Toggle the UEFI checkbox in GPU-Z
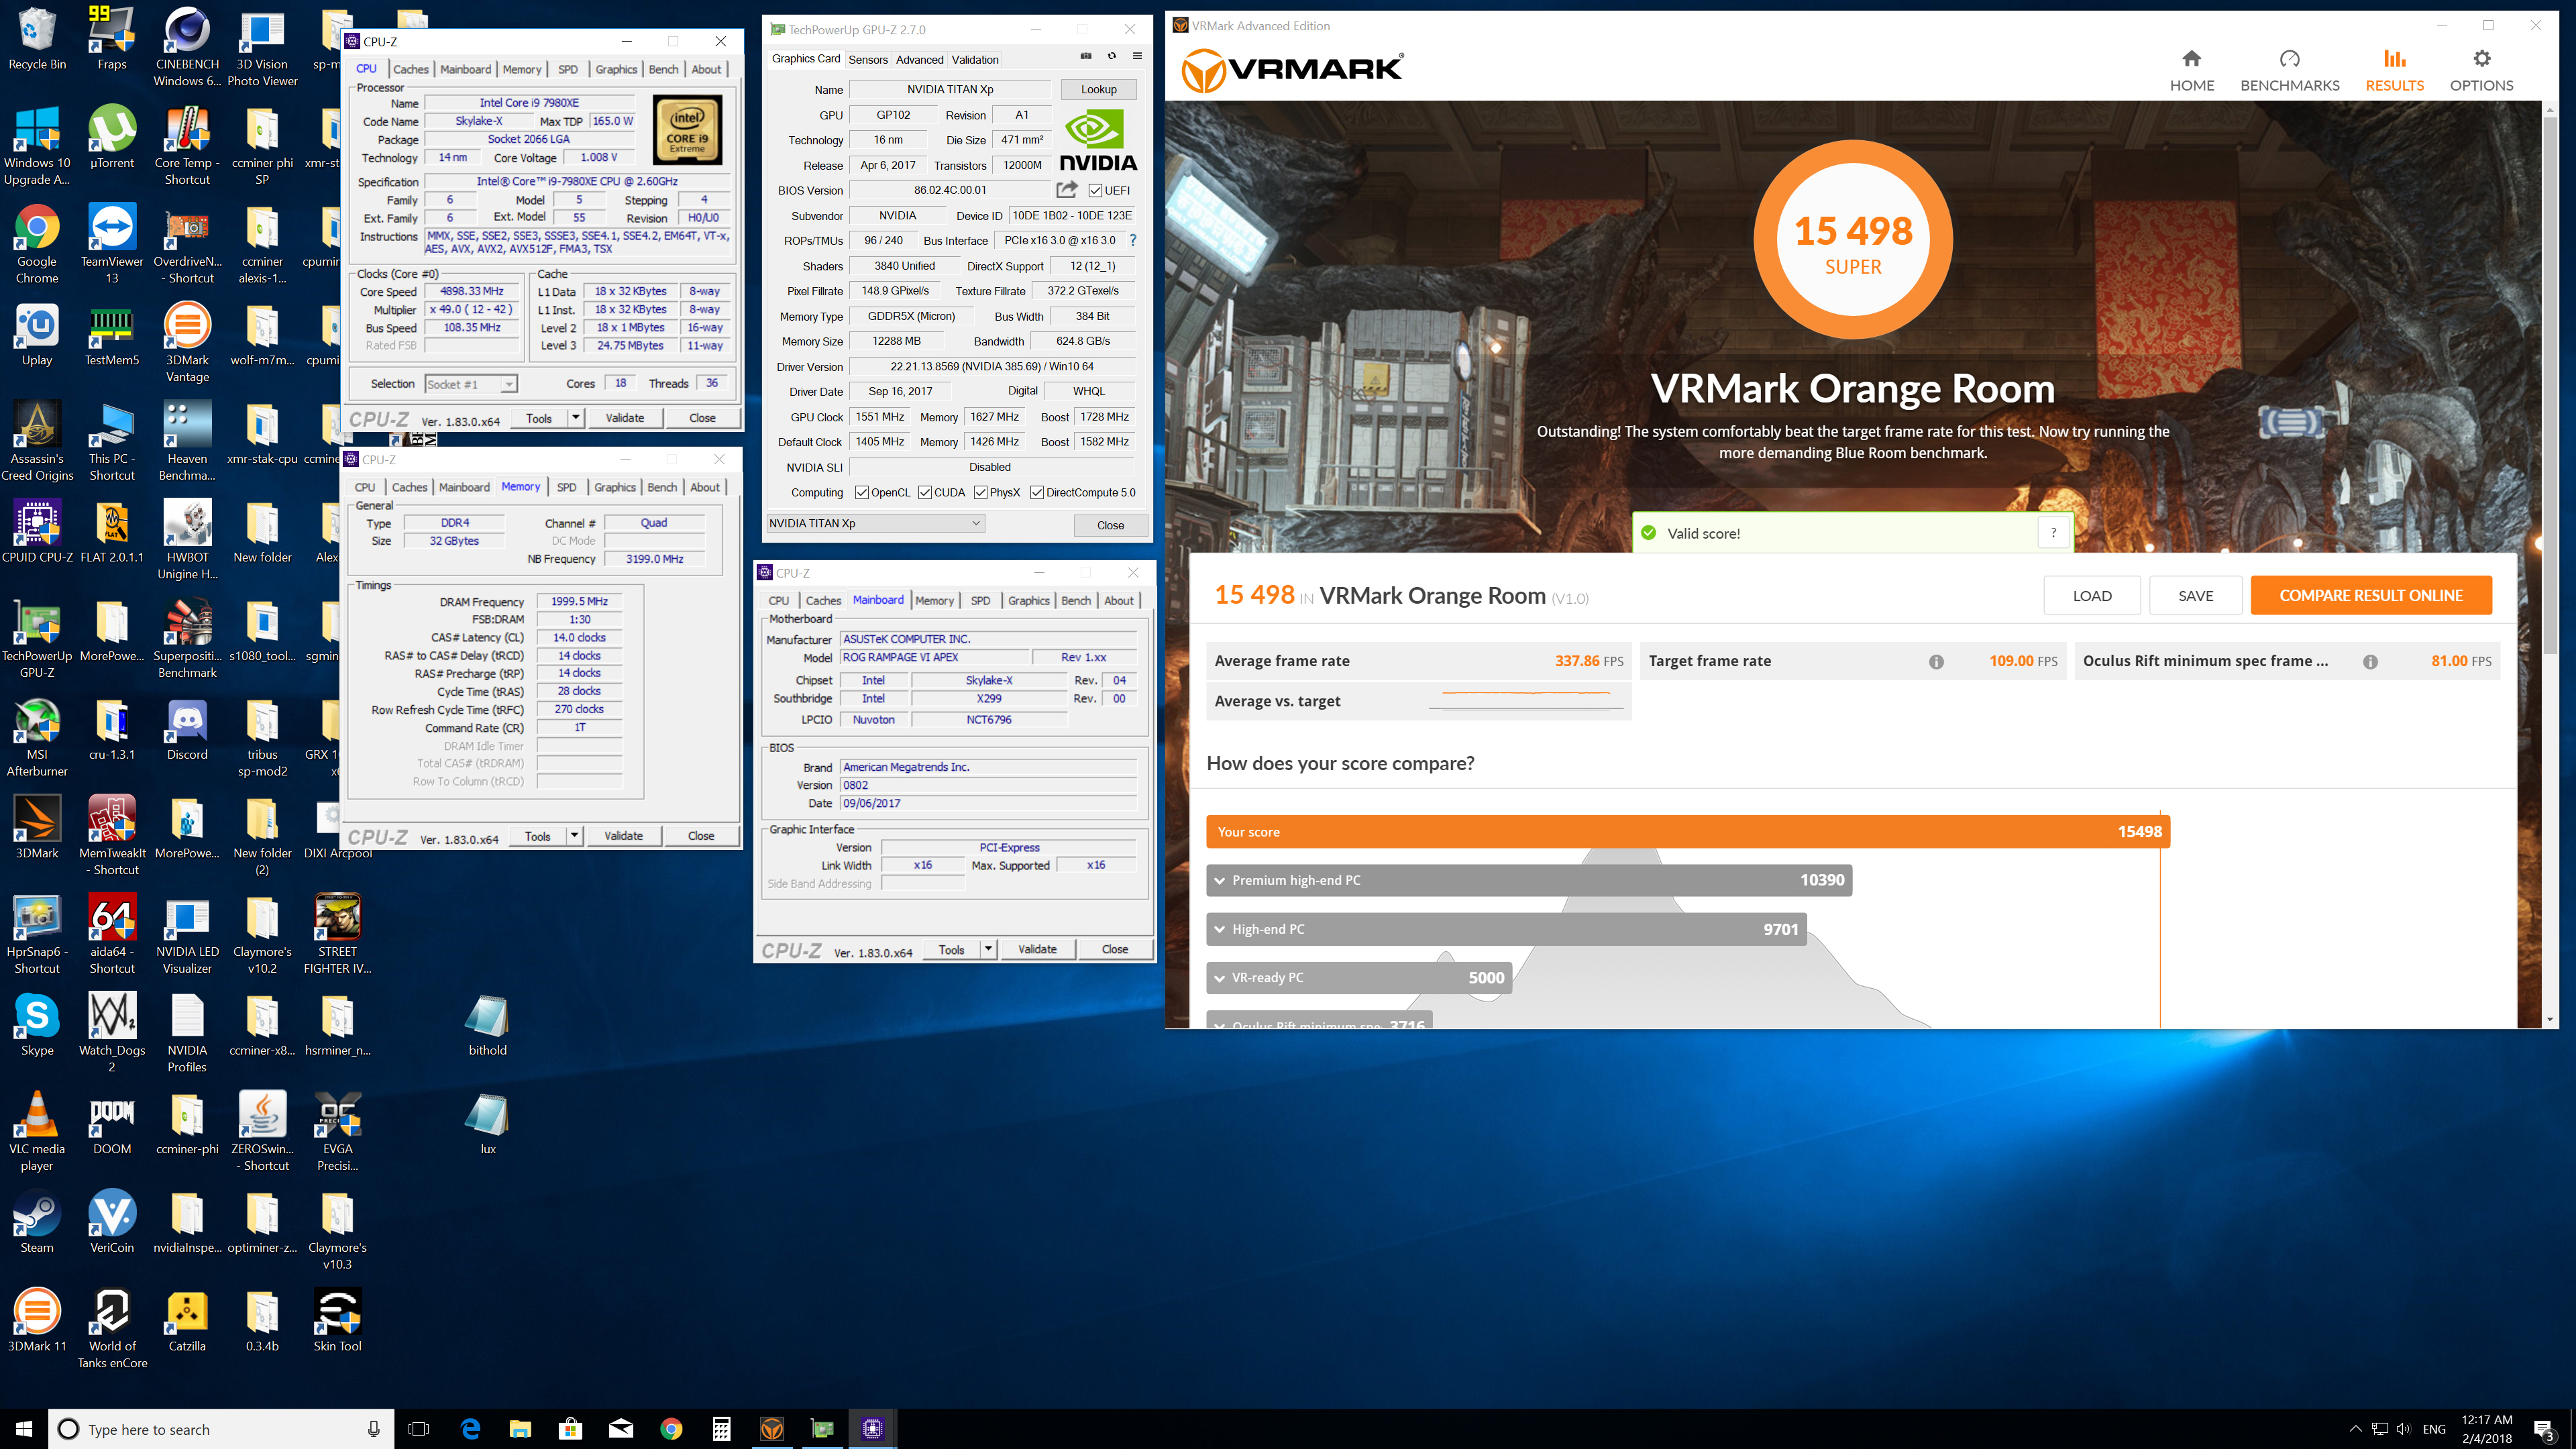Viewport: 2576px width, 1449px height. point(1095,190)
